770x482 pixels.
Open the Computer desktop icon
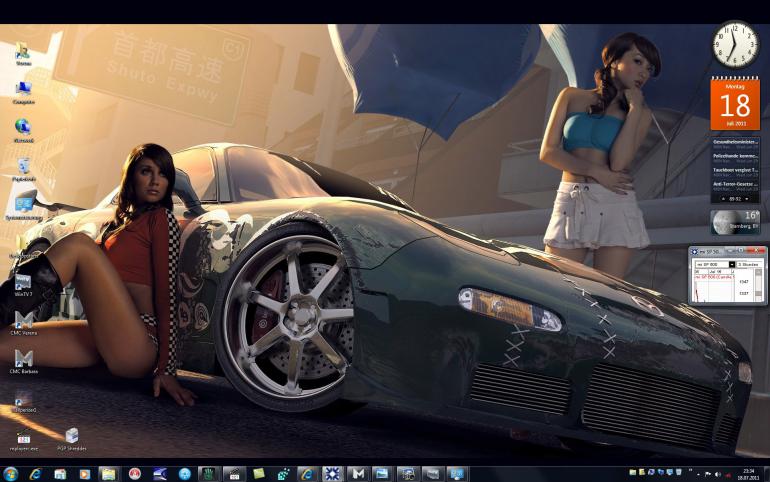23,90
